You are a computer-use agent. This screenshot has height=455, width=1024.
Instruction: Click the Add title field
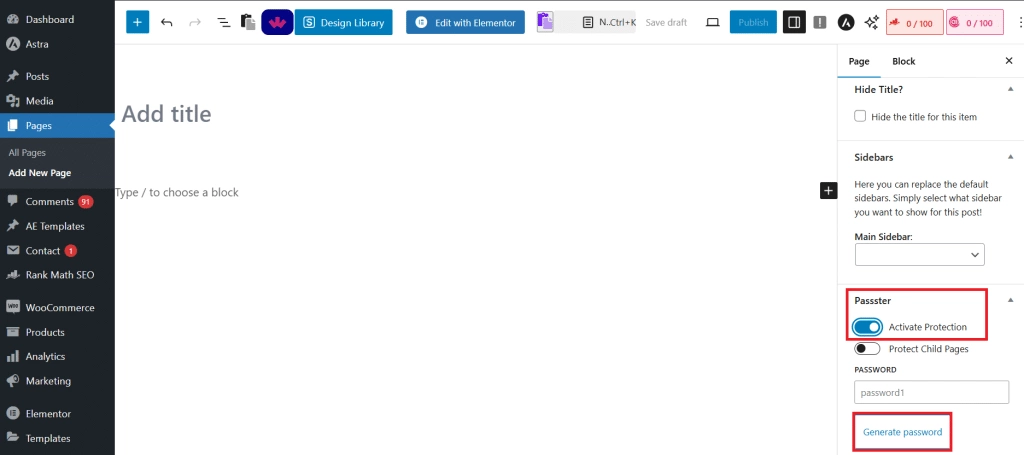coord(166,114)
